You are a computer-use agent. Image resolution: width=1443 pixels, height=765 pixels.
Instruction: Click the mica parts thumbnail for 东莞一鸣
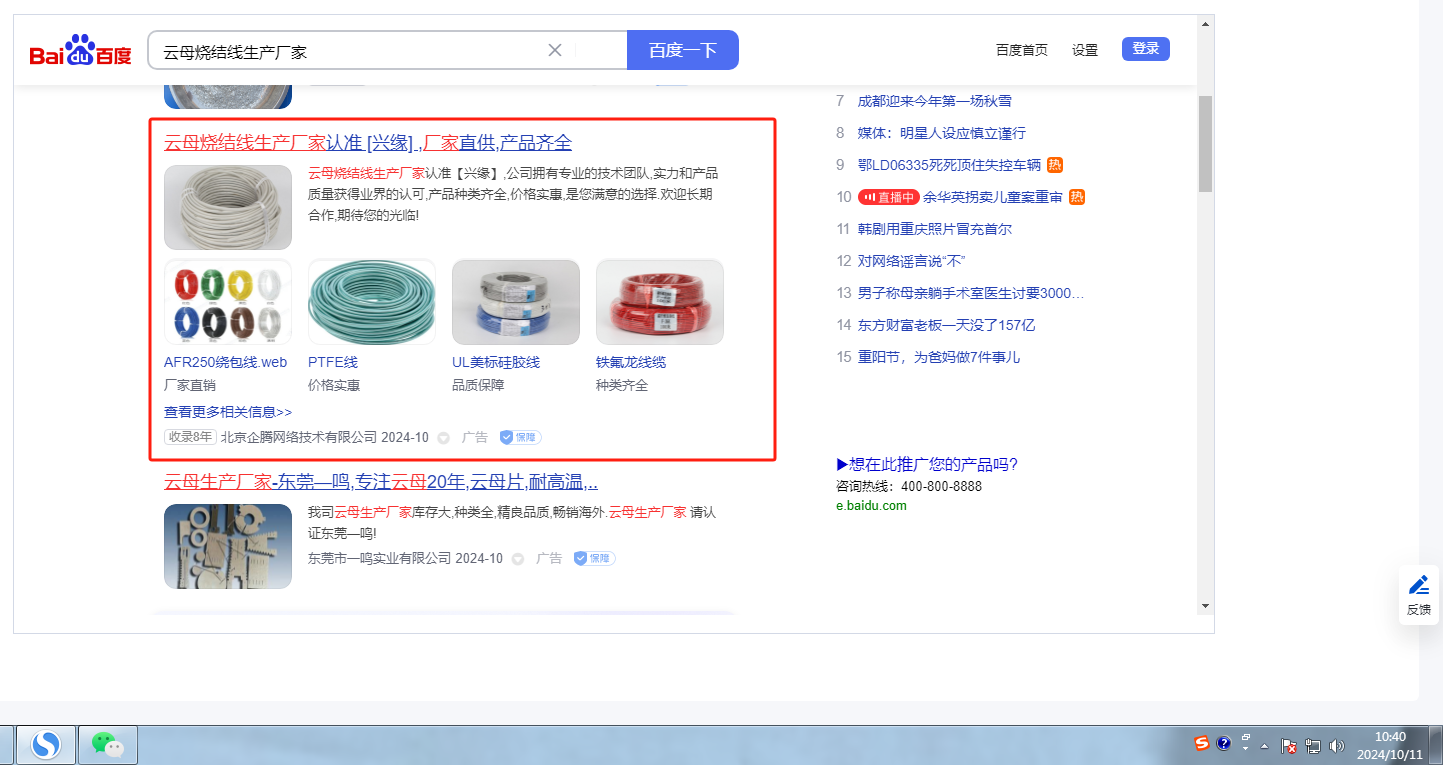click(228, 546)
